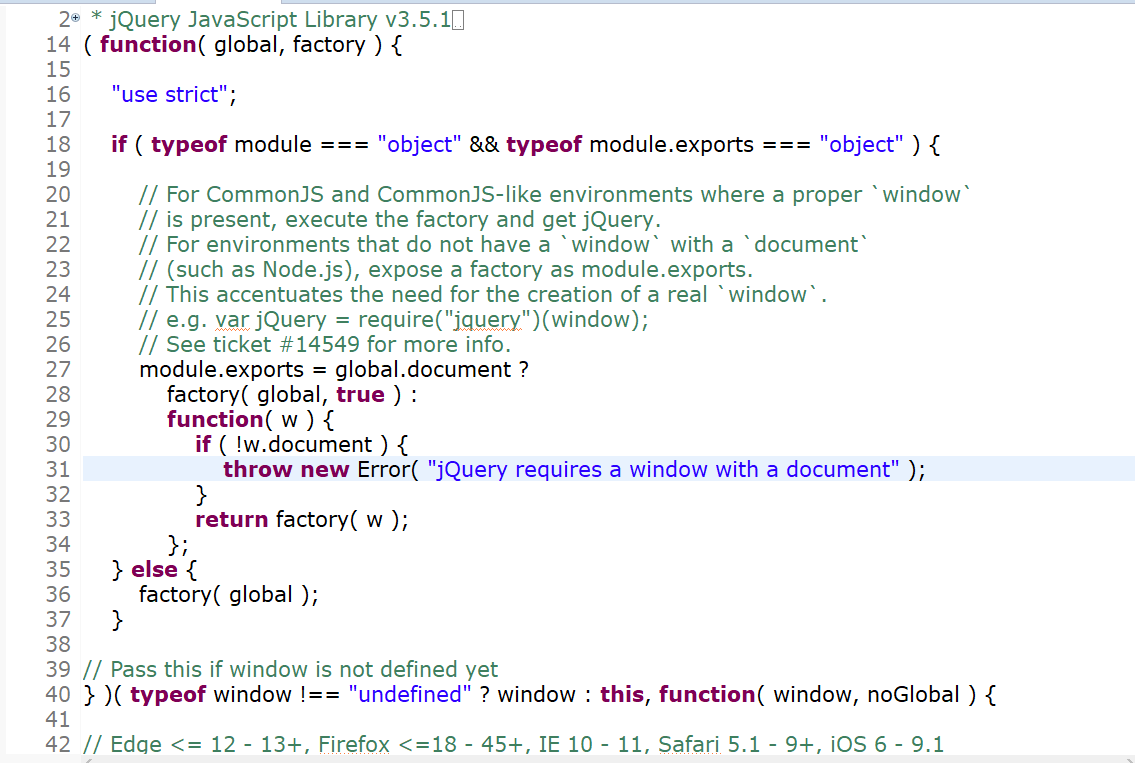Click 'module.exports ===' on line 18
The width and height of the screenshot is (1135, 763).
coord(699,145)
